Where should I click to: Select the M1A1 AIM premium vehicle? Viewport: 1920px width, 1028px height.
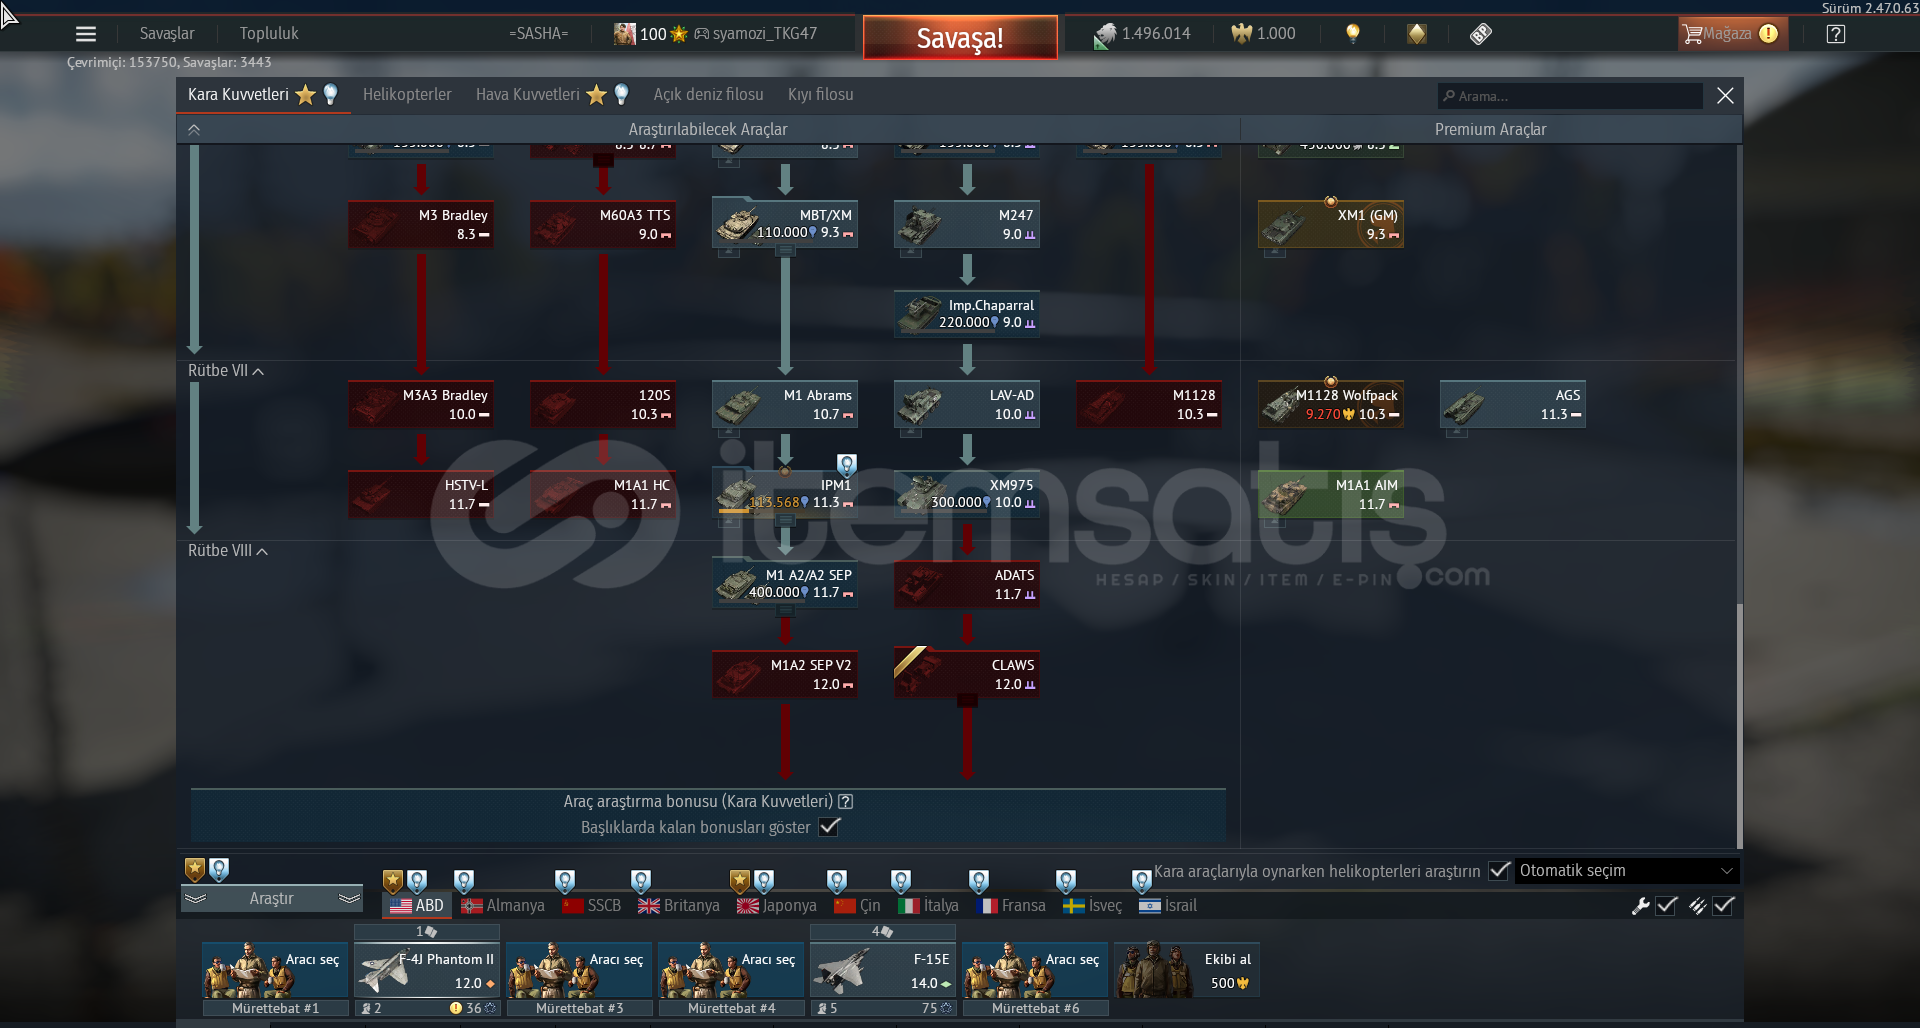click(x=1331, y=495)
